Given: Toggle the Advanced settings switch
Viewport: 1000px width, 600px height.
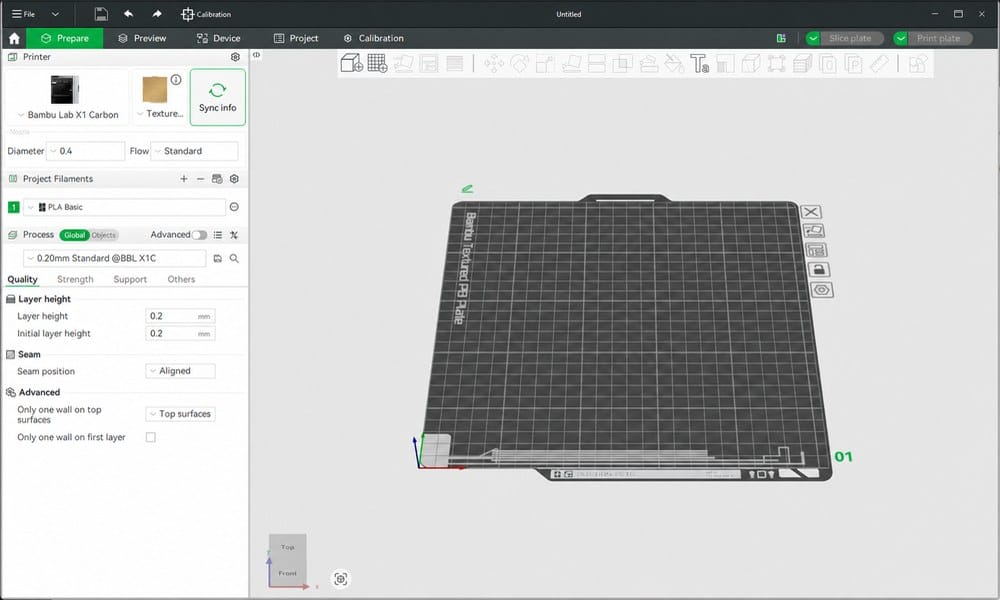Looking at the screenshot, I should (200, 235).
